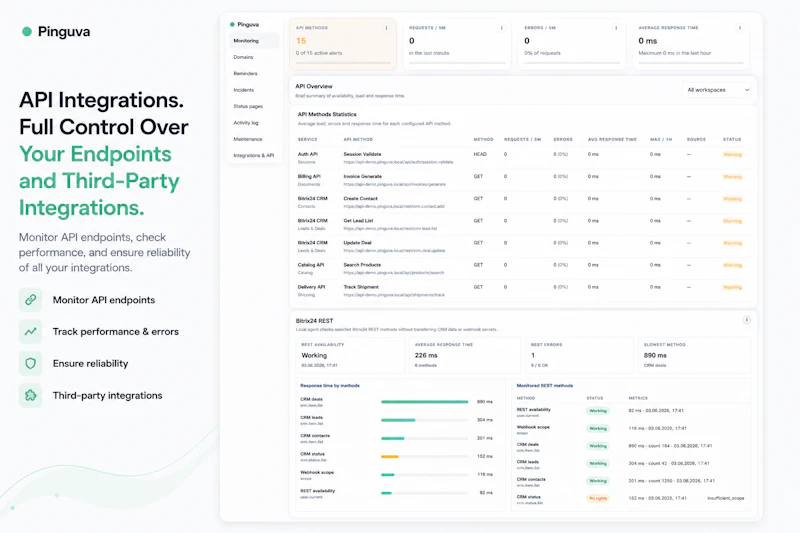The image size is (800, 533).
Task: Open the Invoice Generate endpoint URL
Action: (395, 184)
